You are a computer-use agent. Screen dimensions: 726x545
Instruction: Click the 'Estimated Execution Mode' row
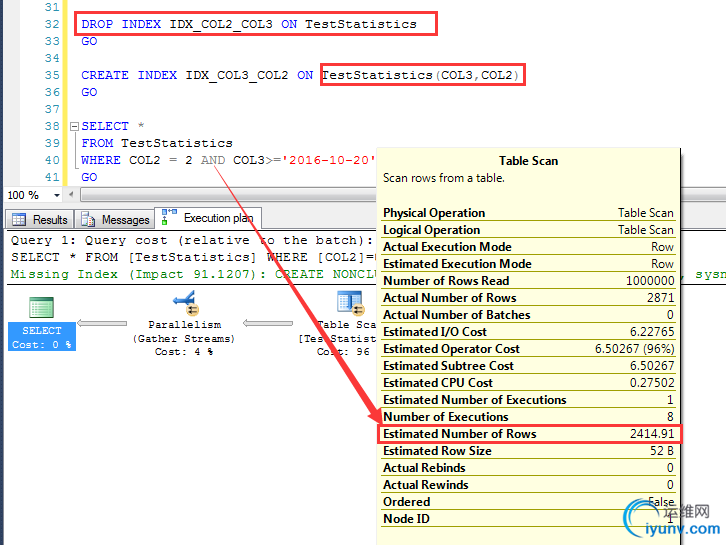(528, 264)
